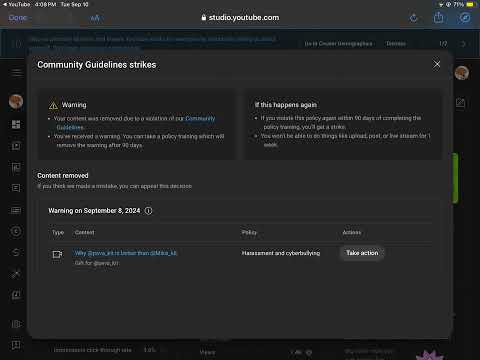Tap the studio.youtube.com address field
Screen dimensions: 480x360
240,18
